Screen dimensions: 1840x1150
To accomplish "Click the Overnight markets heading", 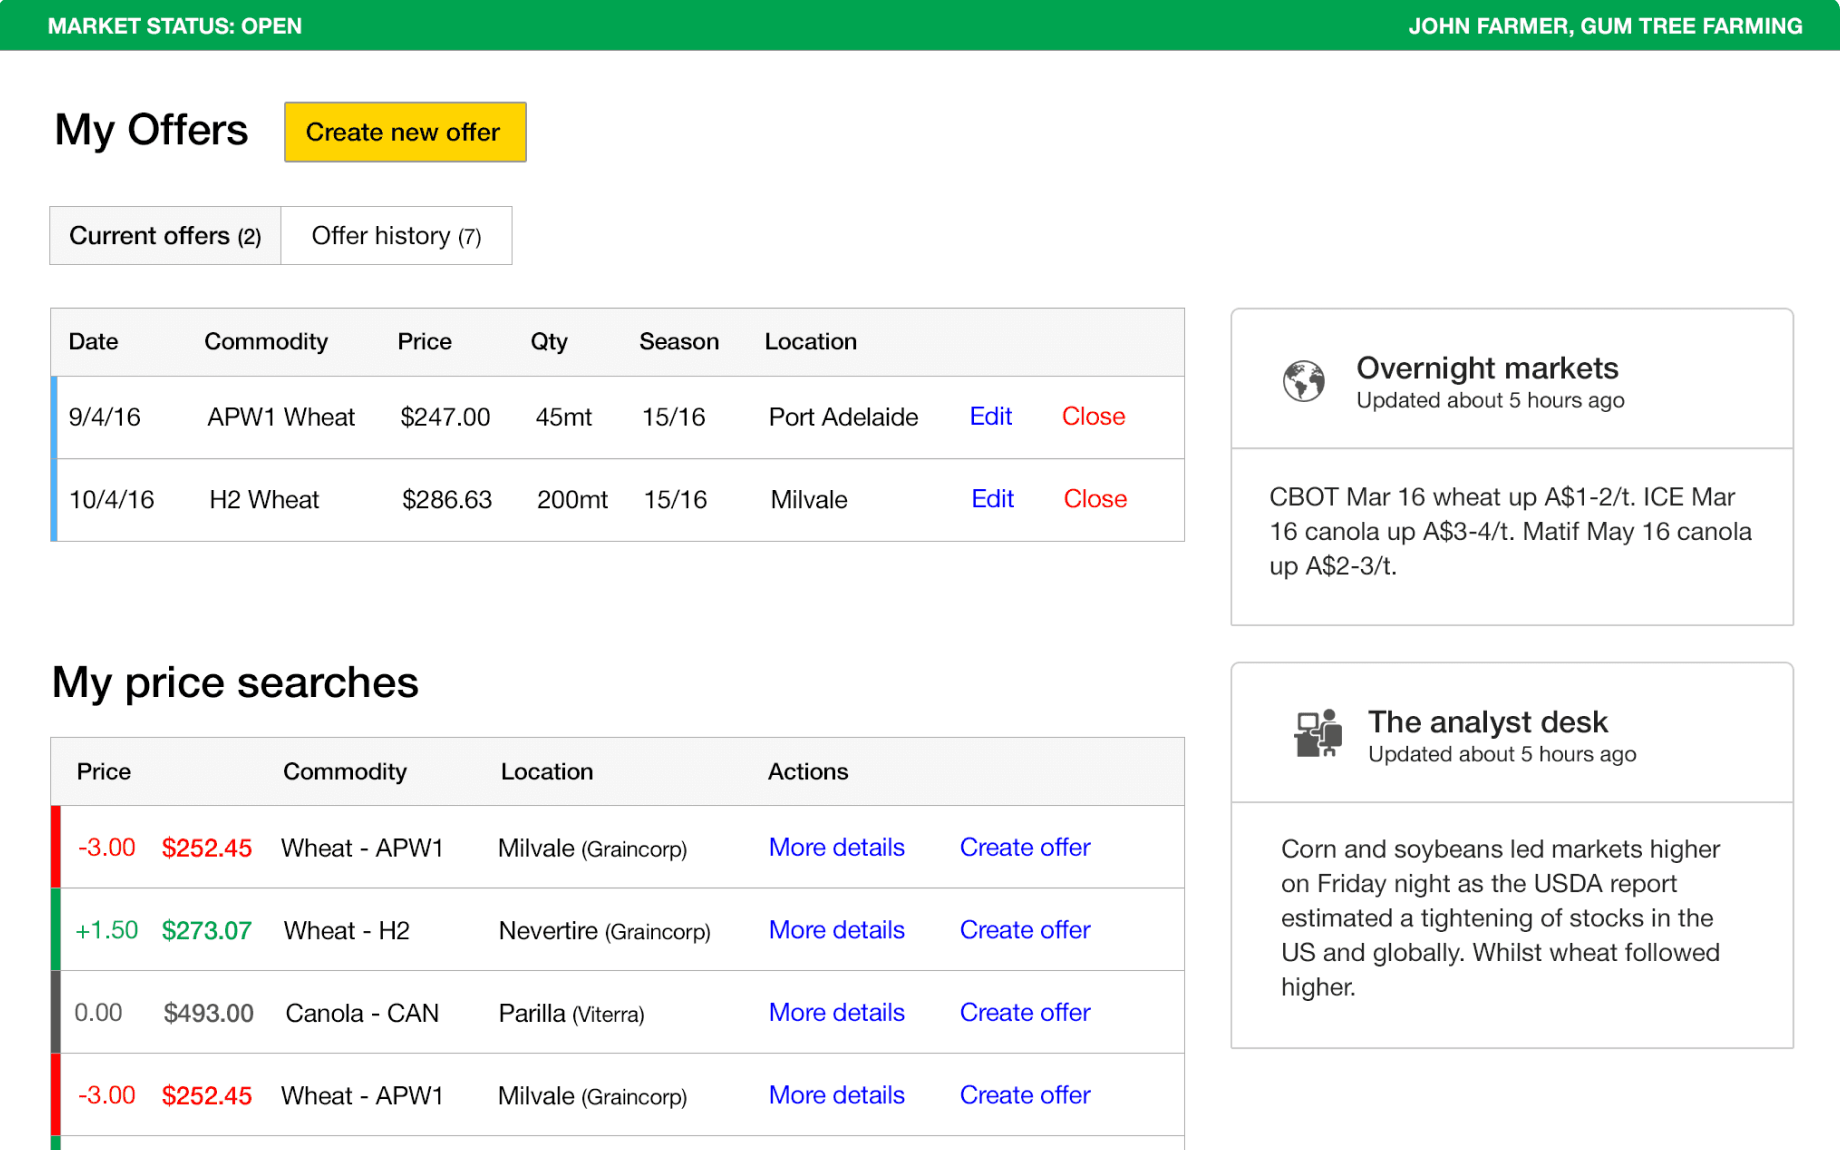I will (1487, 368).
